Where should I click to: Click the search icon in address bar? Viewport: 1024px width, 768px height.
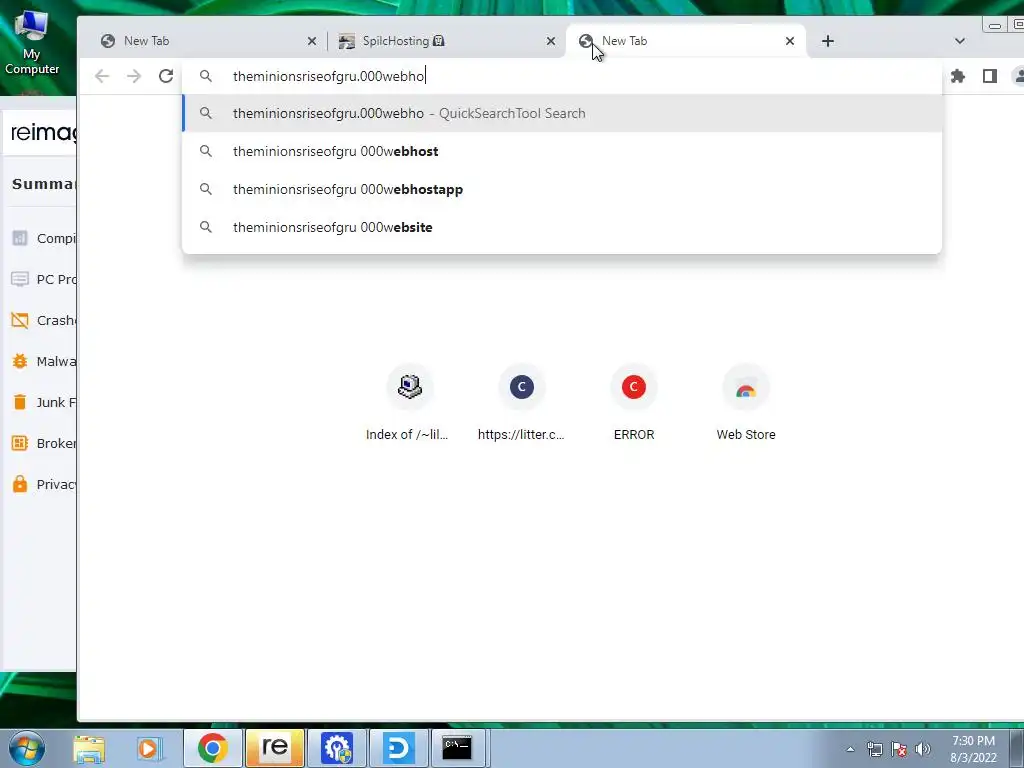[x=206, y=76]
